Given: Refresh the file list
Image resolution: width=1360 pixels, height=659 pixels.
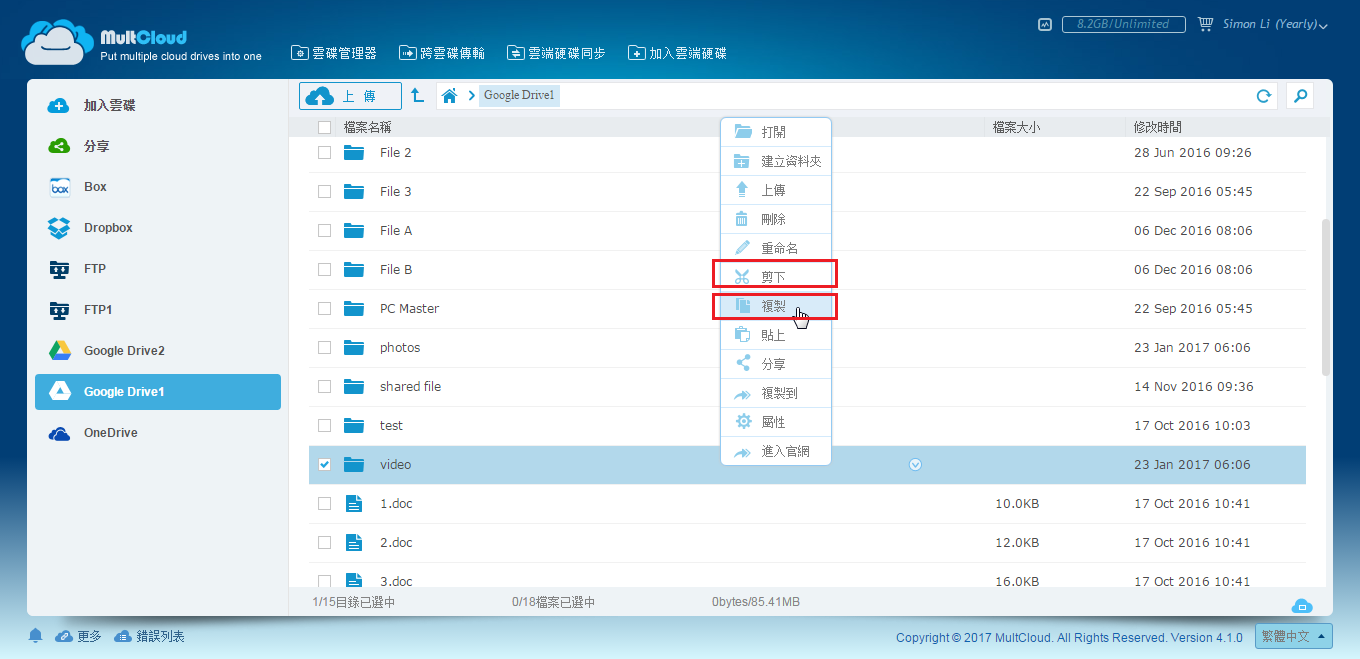Looking at the screenshot, I should tap(1264, 96).
